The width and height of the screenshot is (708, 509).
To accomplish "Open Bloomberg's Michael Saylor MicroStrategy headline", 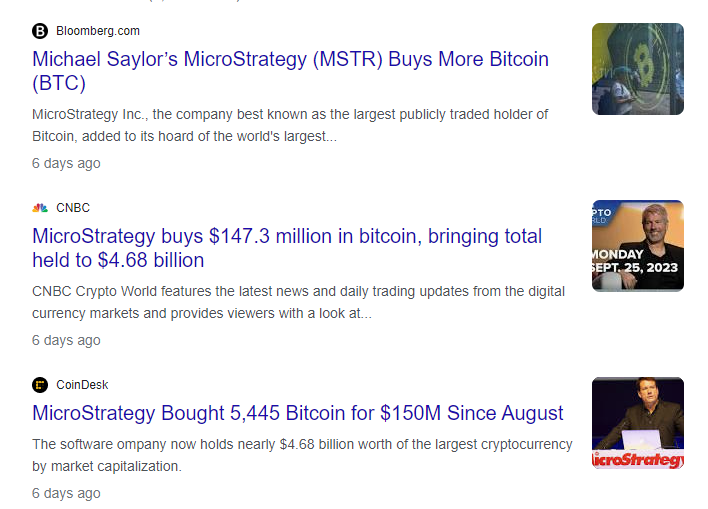I will coord(290,71).
